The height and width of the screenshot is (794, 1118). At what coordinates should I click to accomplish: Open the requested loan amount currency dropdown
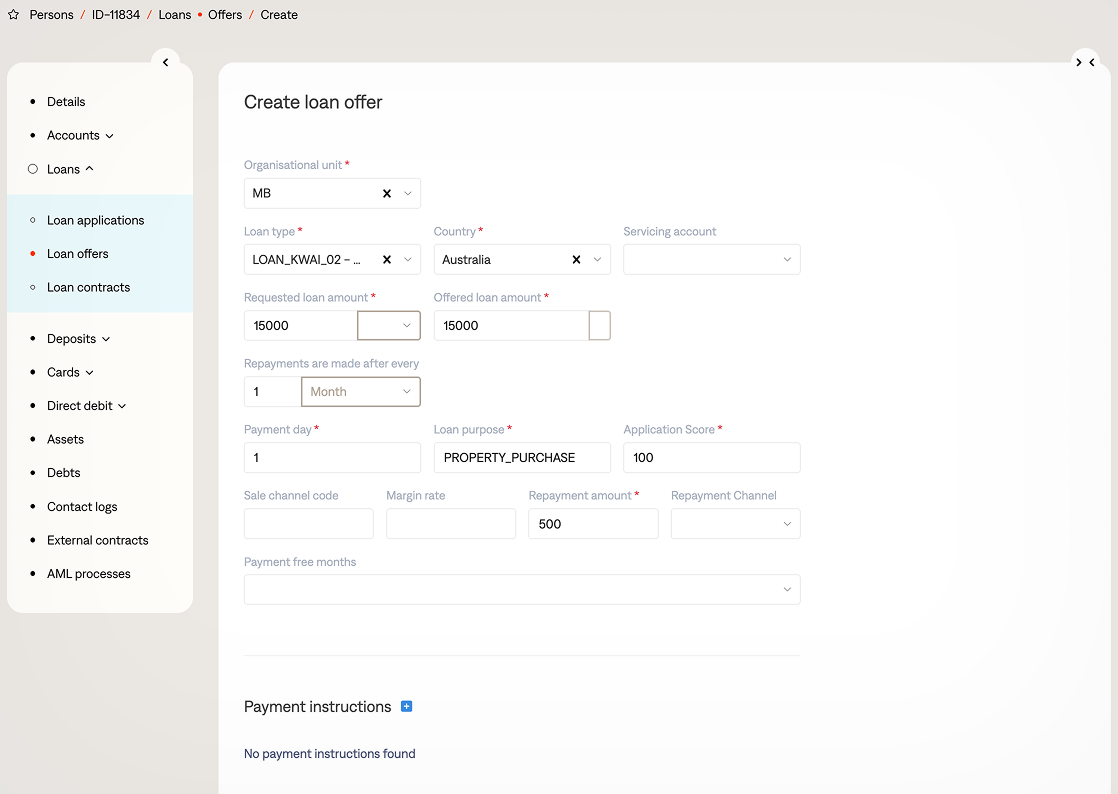click(389, 325)
